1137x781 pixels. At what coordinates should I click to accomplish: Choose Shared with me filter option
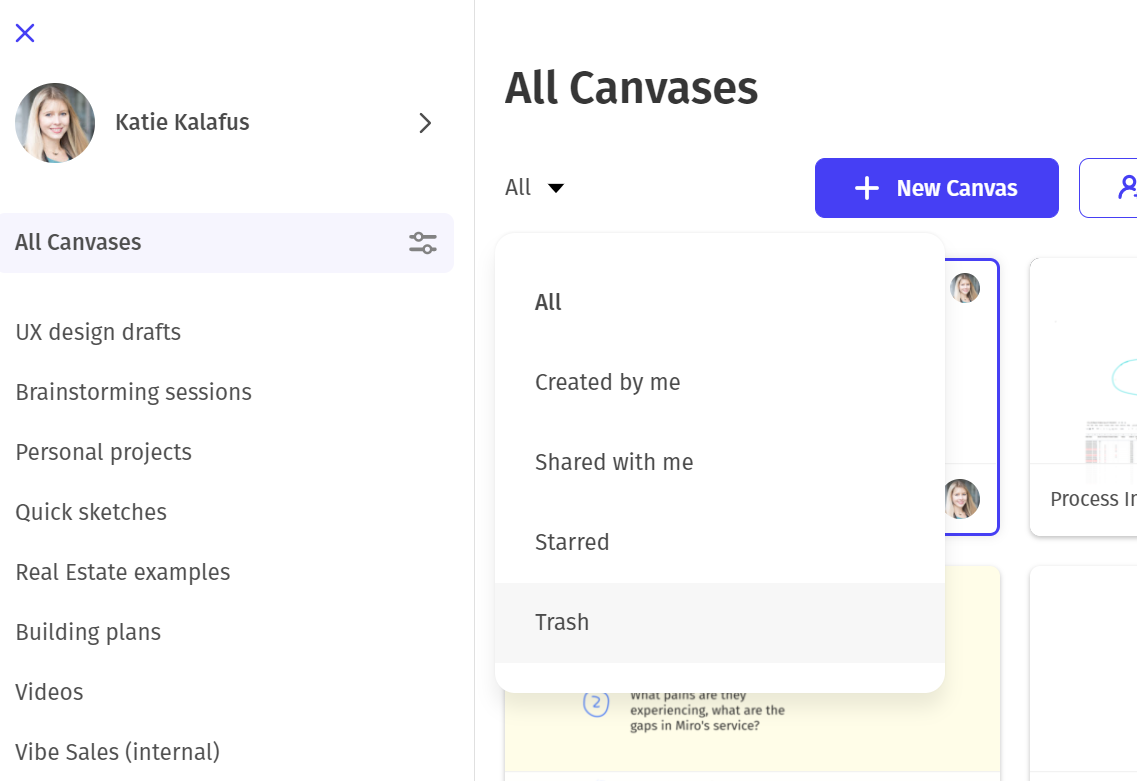coord(614,462)
